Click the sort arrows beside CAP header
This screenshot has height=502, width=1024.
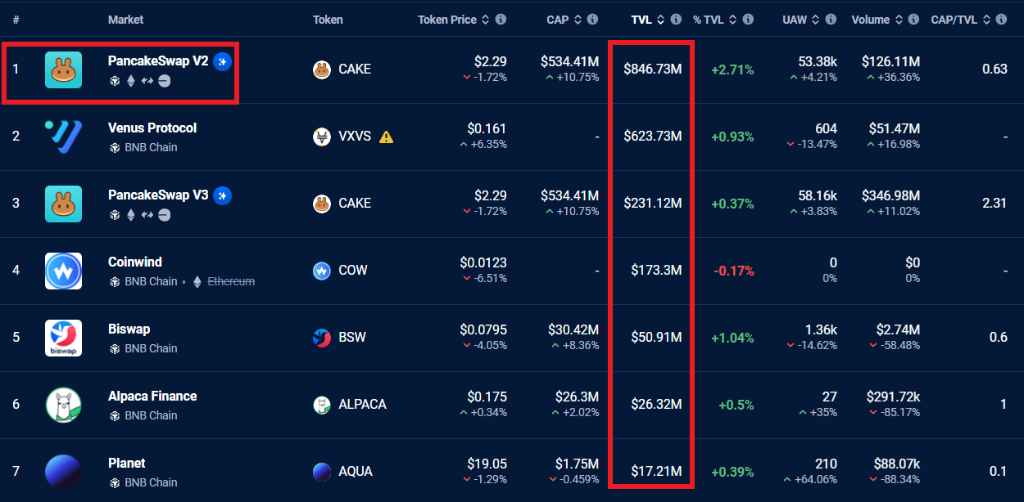pyautogui.click(x=578, y=19)
